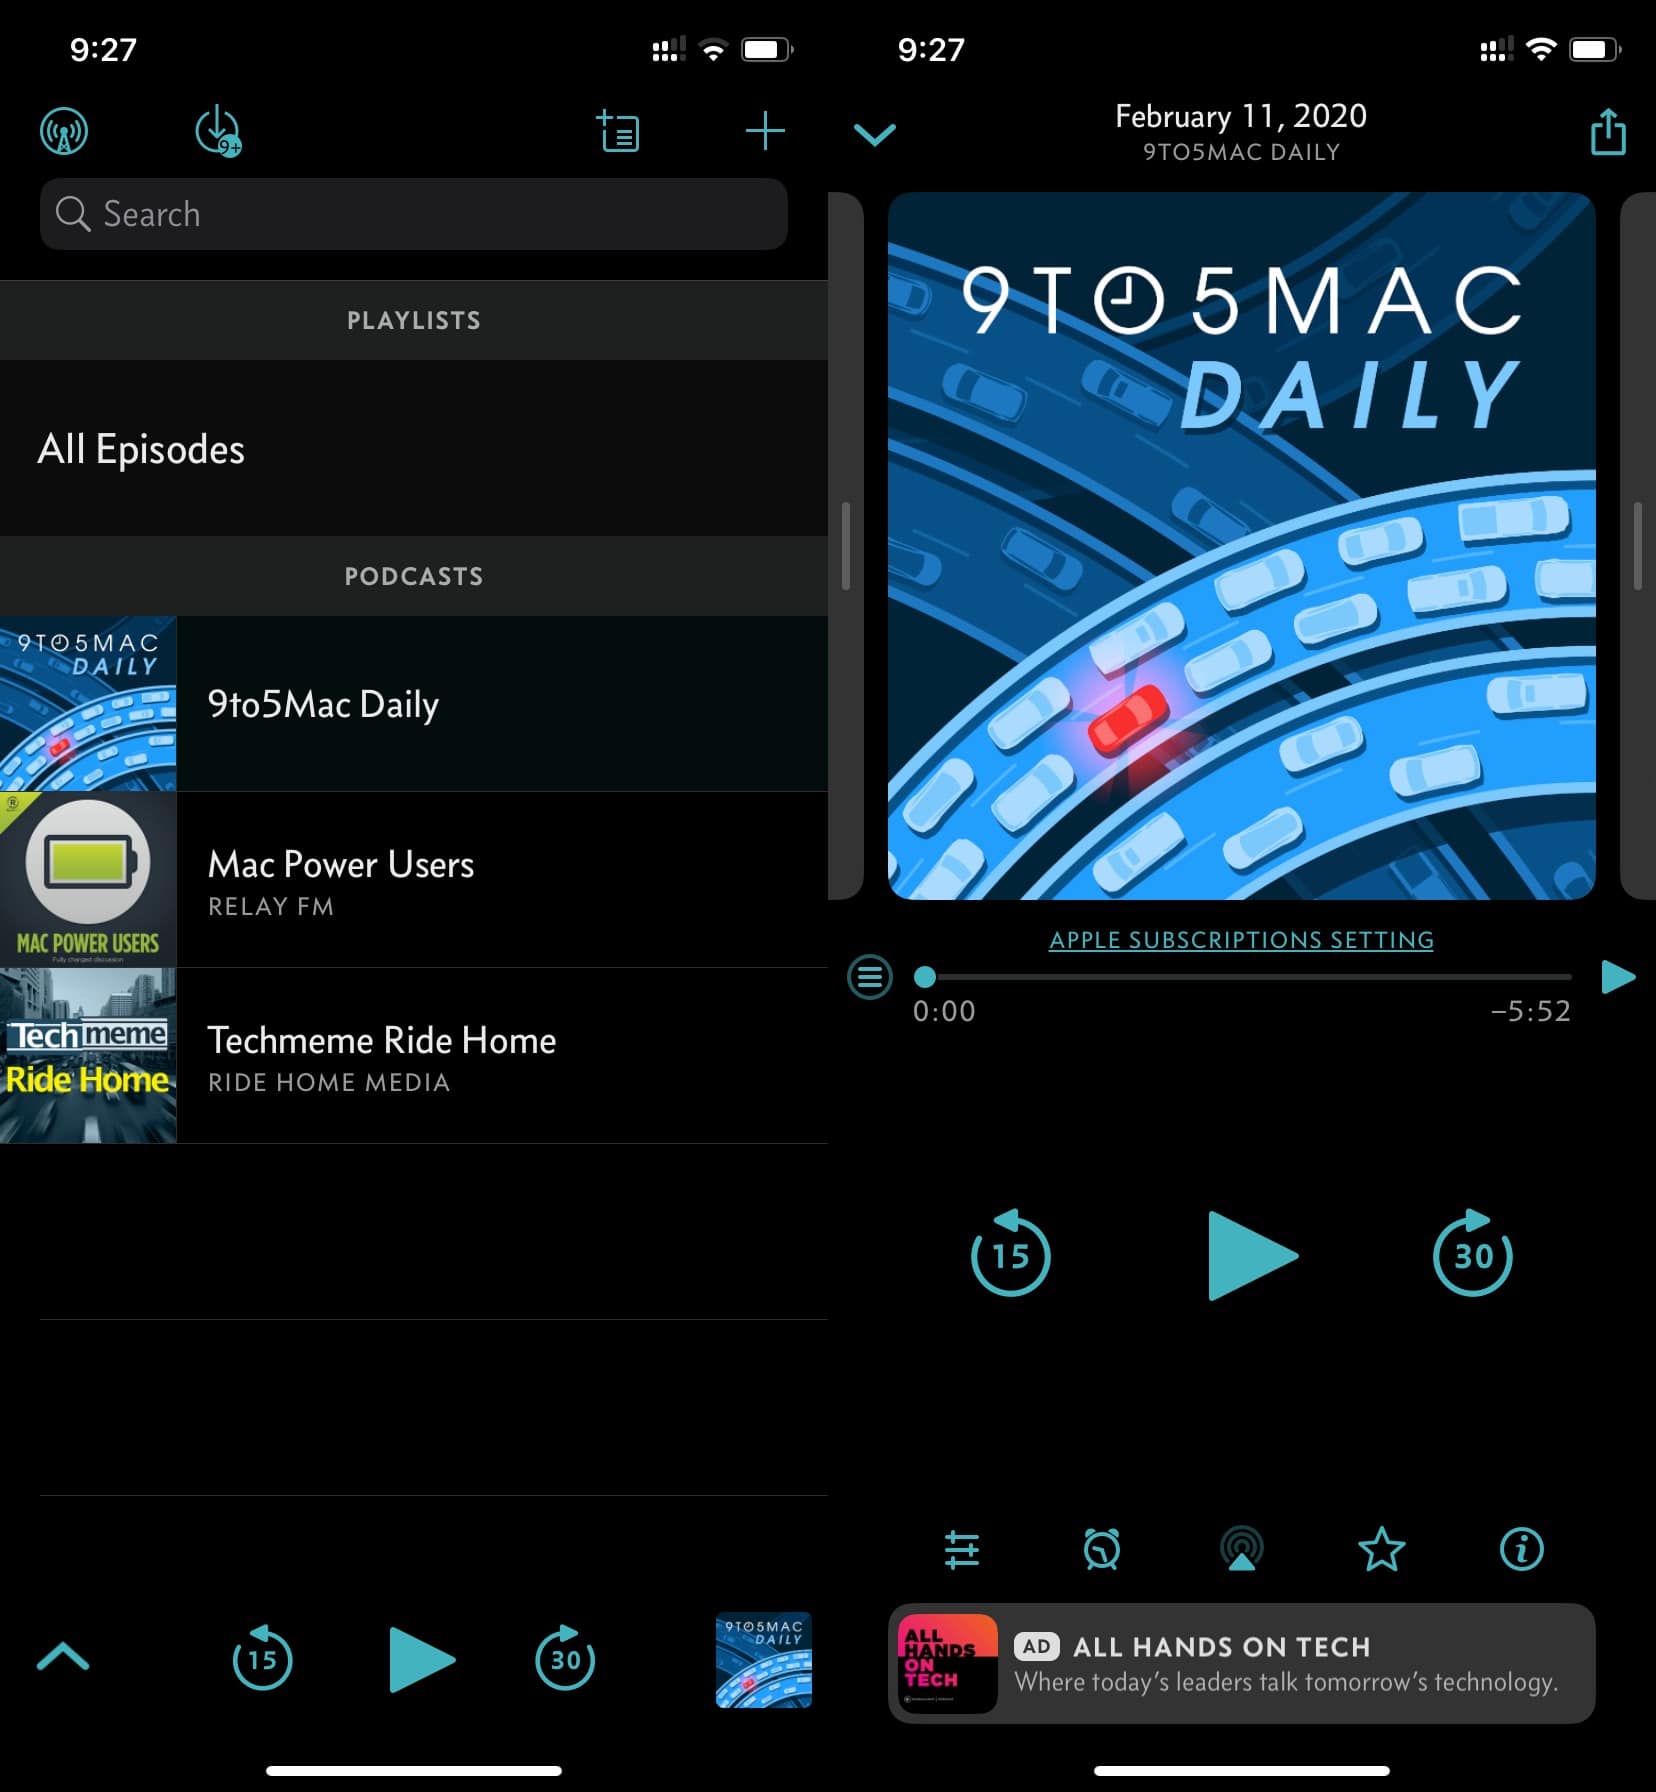Expand the mini player with up chevron

(x=63, y=1658)
